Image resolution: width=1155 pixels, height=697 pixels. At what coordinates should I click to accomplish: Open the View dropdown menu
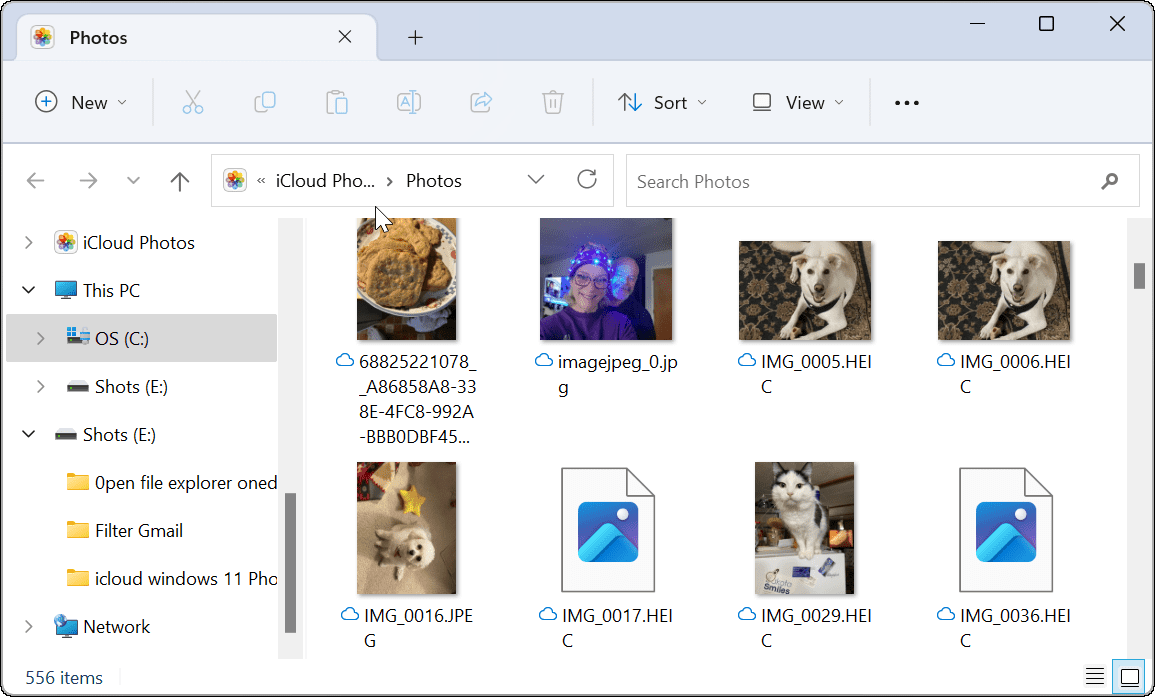pyautogui.click(x=798, y=102)
